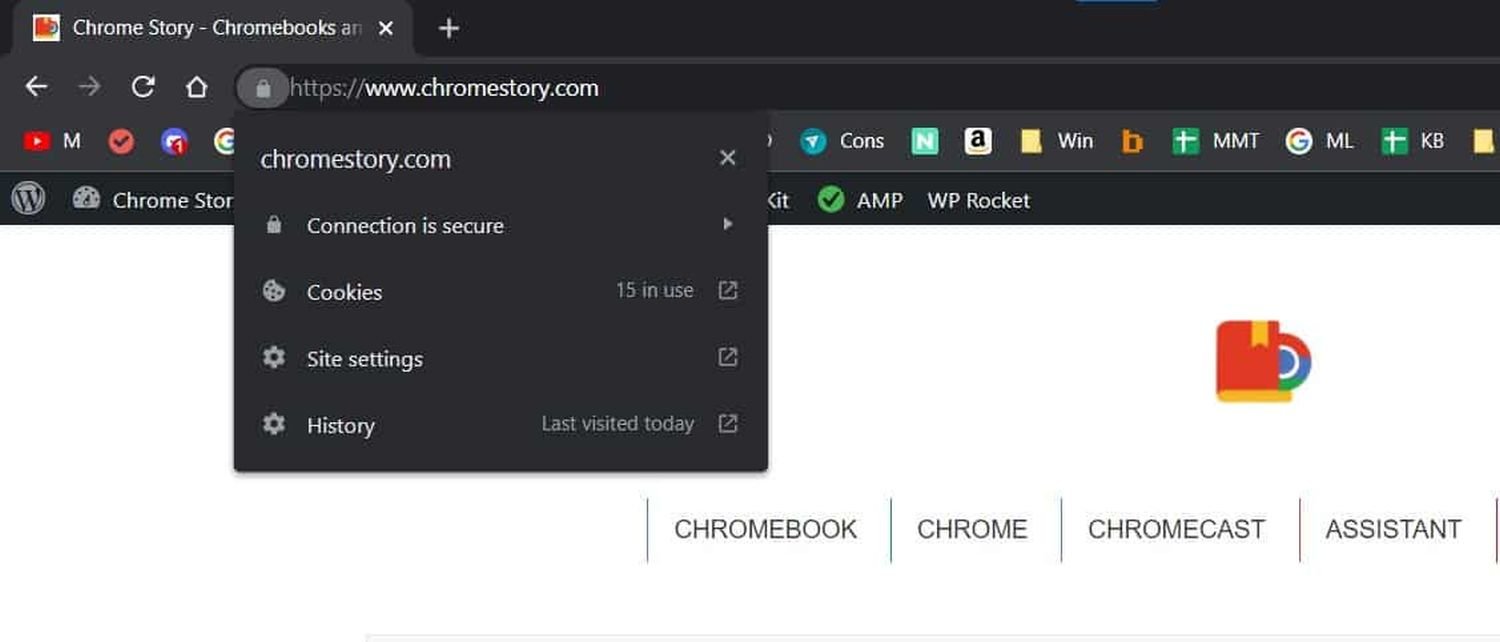Click the WordPress logo in admin bar
Image resolution: width=1500 pixels, height=642 pixels.
(x=28, y=200)
